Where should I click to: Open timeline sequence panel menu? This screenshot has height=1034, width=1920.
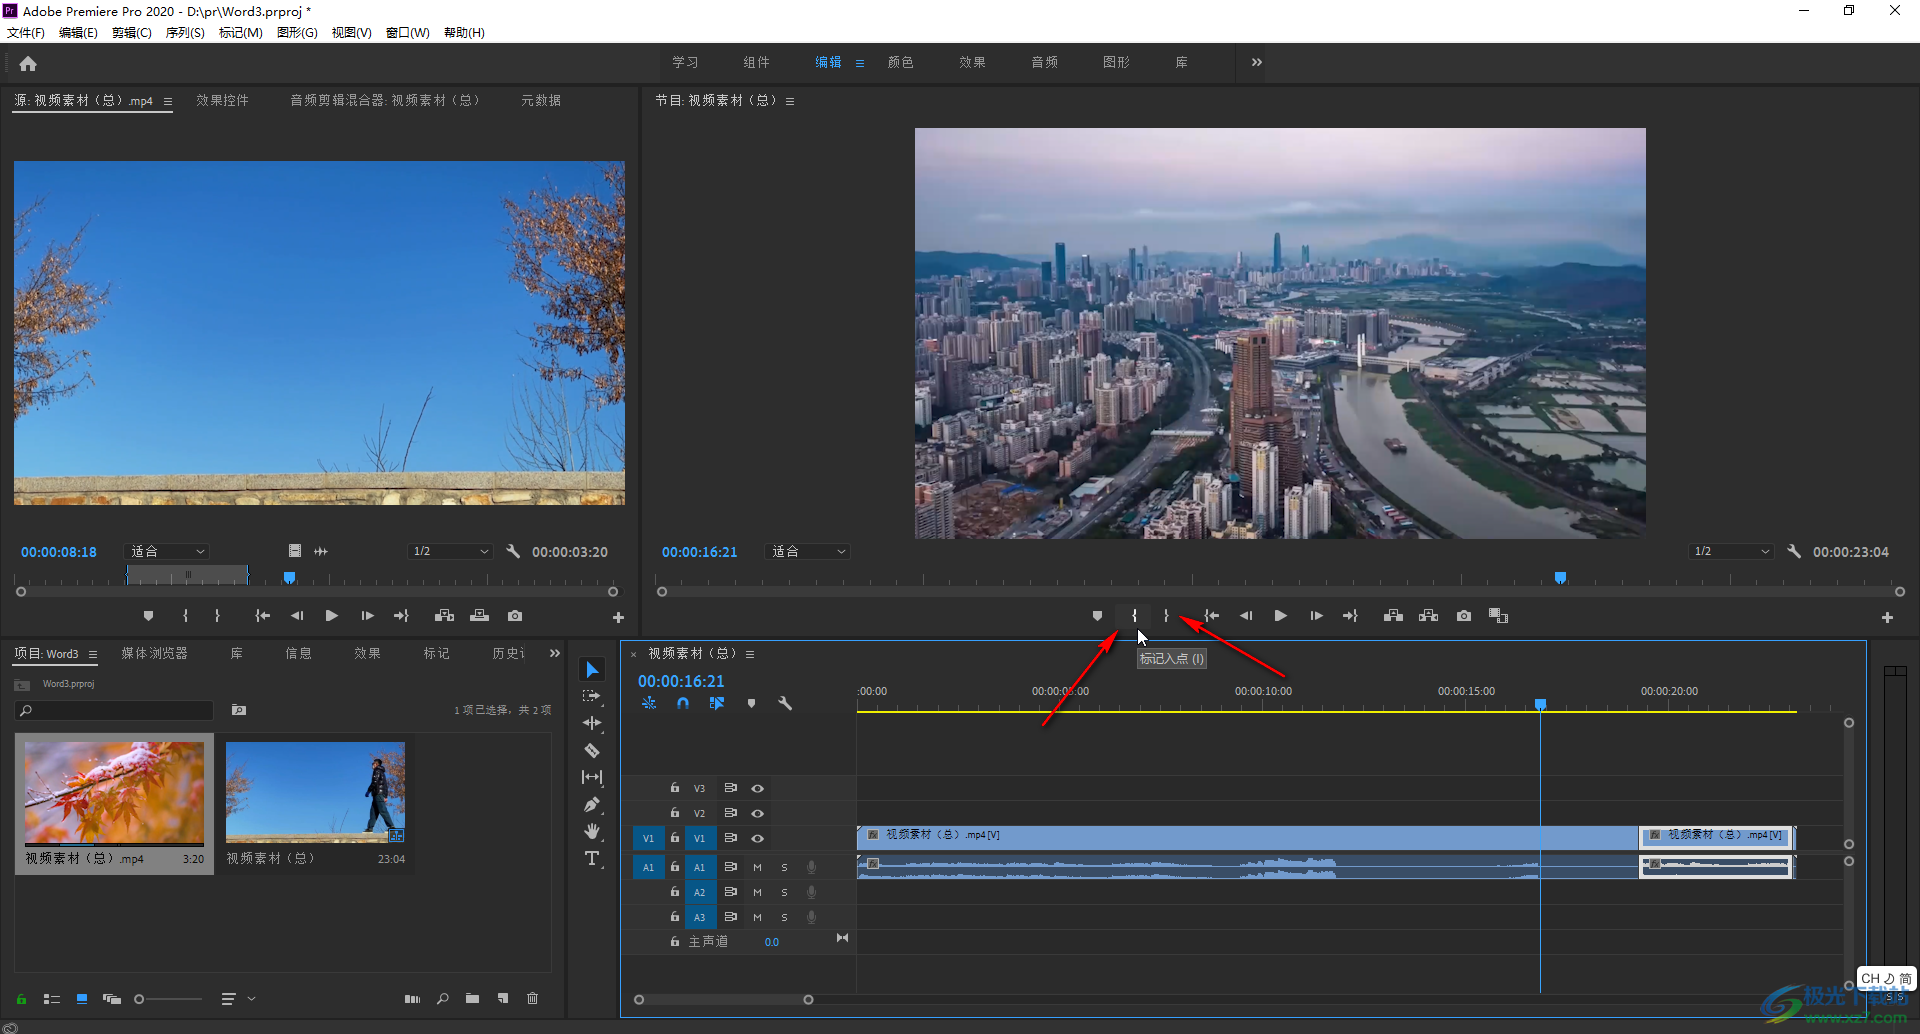(x=750, y=654)
